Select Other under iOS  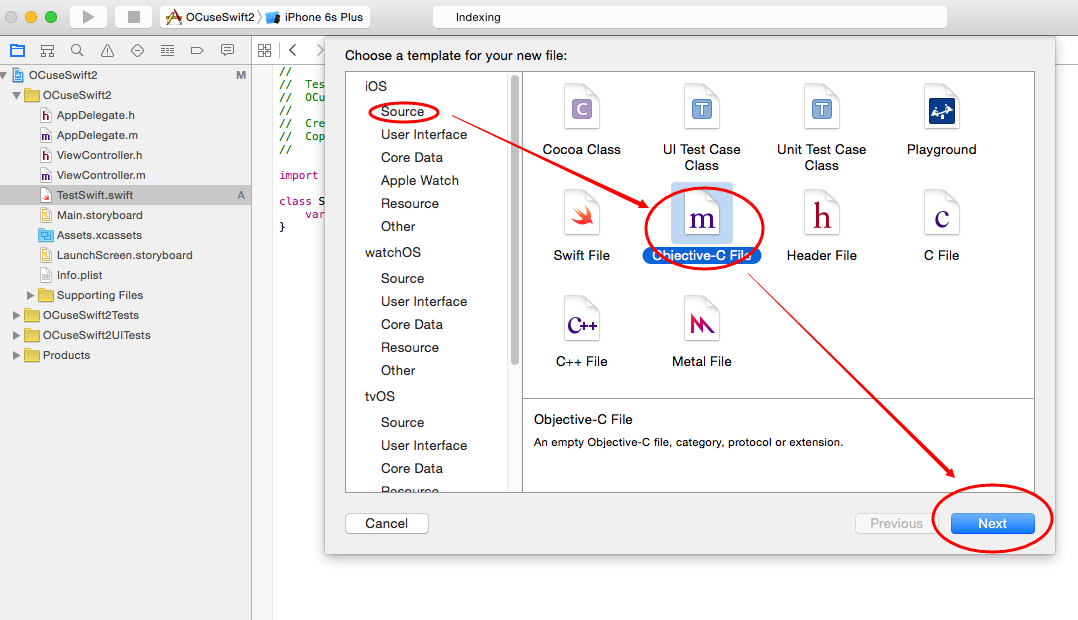coord(398,226)
